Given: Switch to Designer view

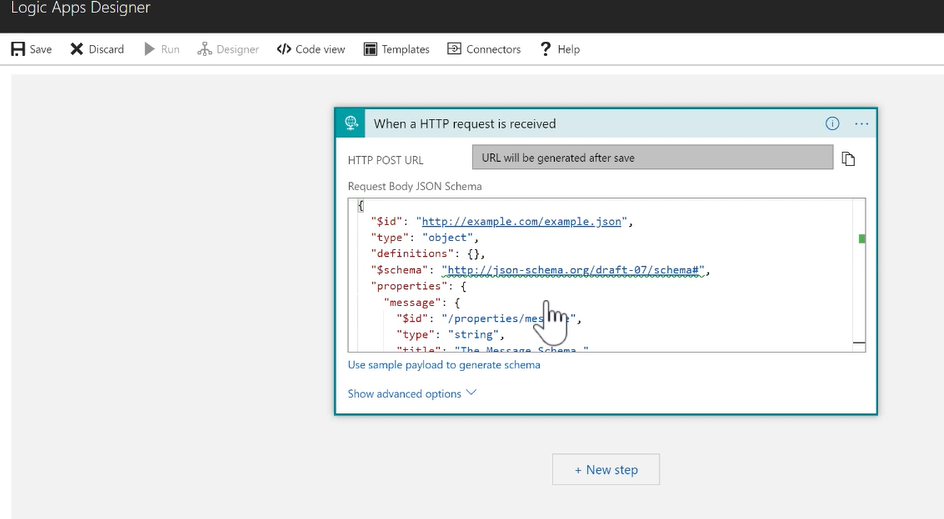Looking at the screenshot, I should (x=228, y=49).
